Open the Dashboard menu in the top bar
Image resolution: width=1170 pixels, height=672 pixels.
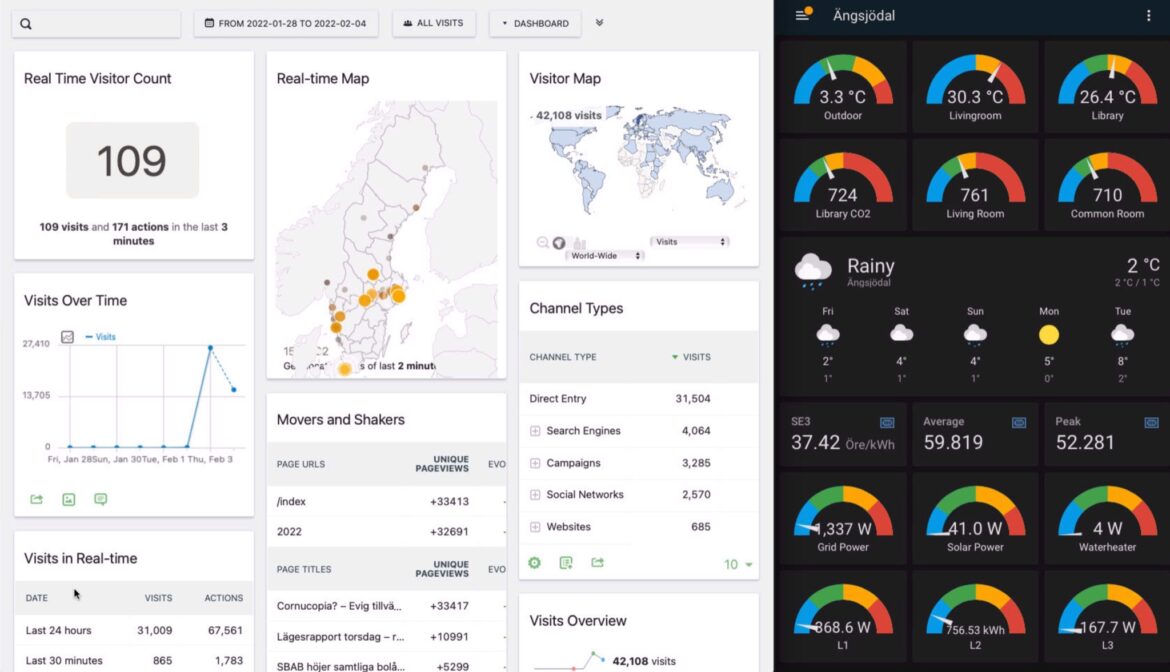535,23
